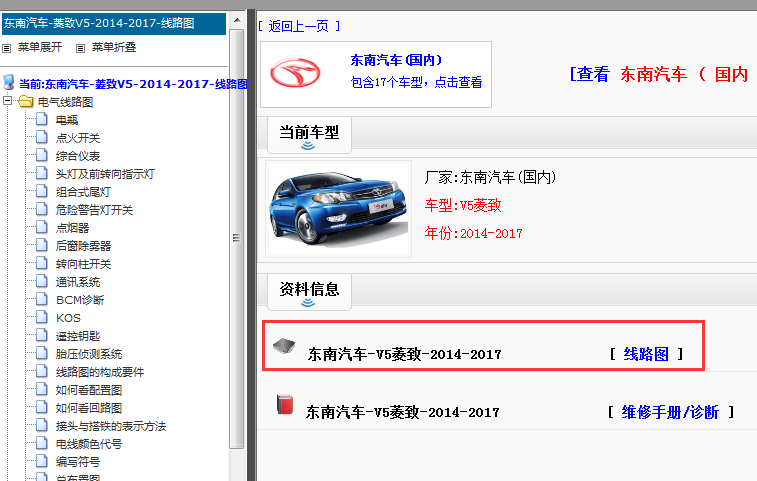The width and height of the screenshot is (757, 481).
Task: Click the gray book icon beside 线路图 row
Action: tap(284, 346)
